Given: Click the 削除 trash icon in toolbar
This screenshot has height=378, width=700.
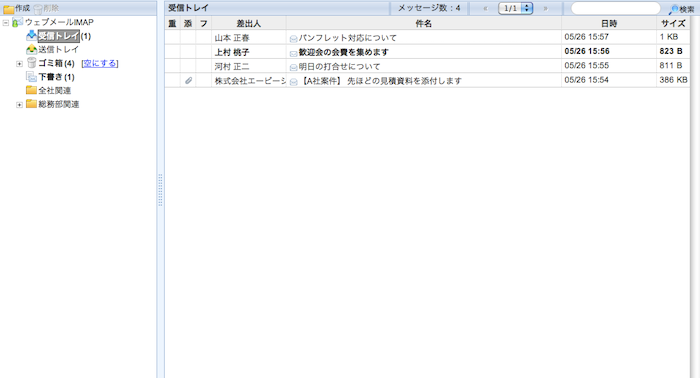Looking at the screenshot, I should point(38,9).
